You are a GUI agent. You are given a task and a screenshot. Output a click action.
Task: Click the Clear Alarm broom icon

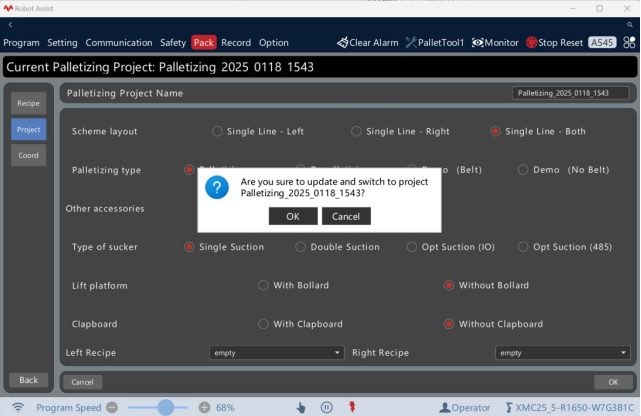point(343,42)
